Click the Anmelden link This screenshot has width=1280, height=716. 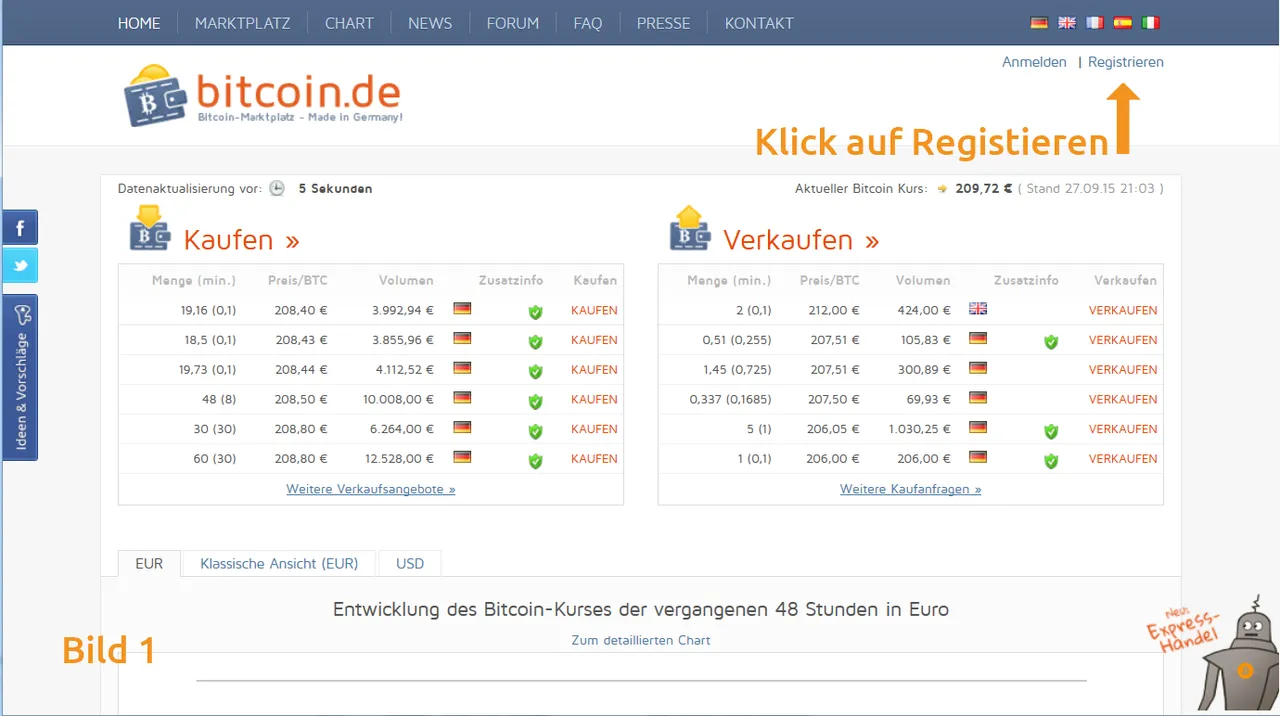pyautogui.click(x=1034, y=62)
